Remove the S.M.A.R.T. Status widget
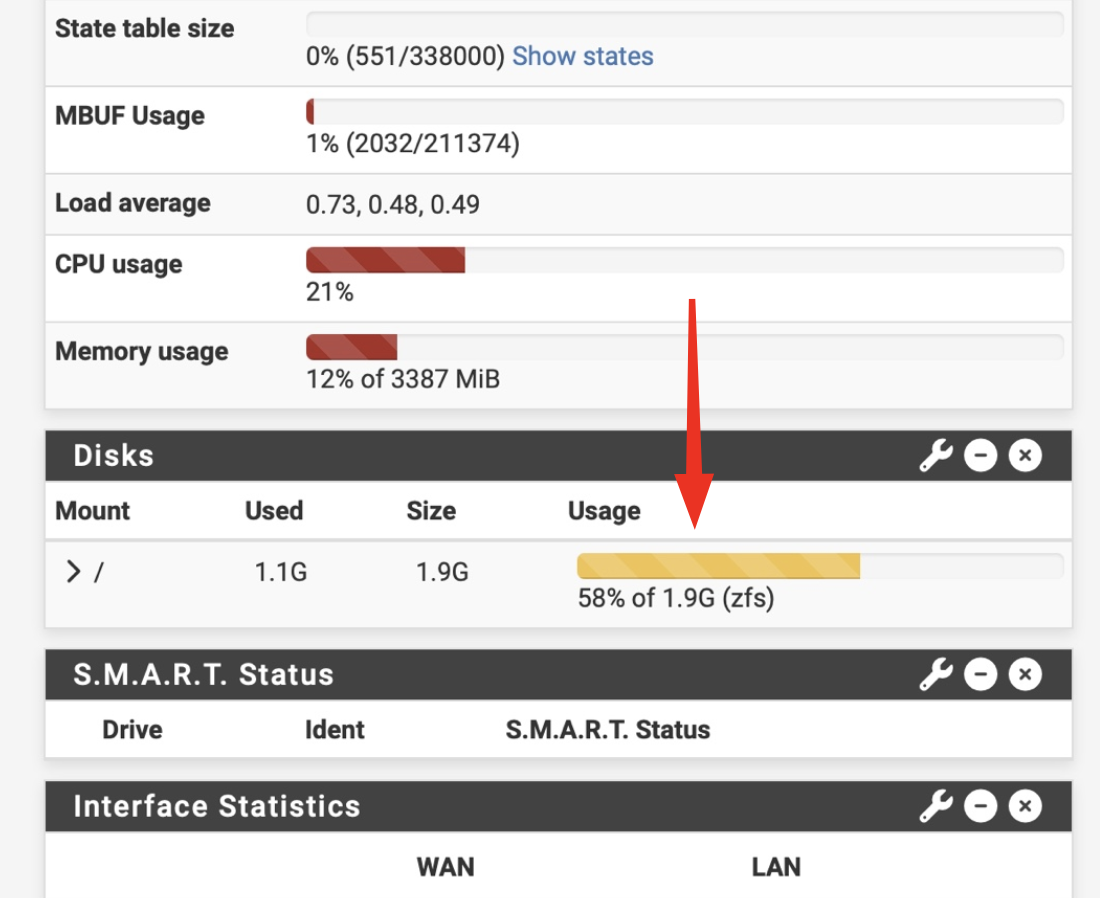 (x=1024, y=675)
